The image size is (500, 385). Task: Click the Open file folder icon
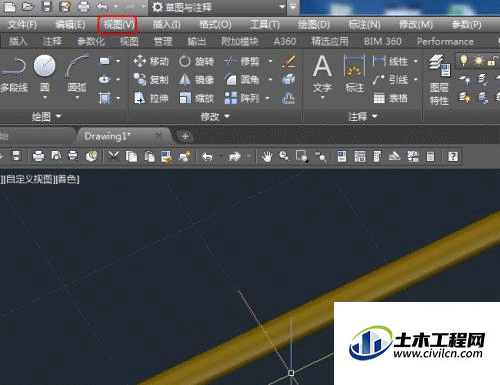coord(28,6)
